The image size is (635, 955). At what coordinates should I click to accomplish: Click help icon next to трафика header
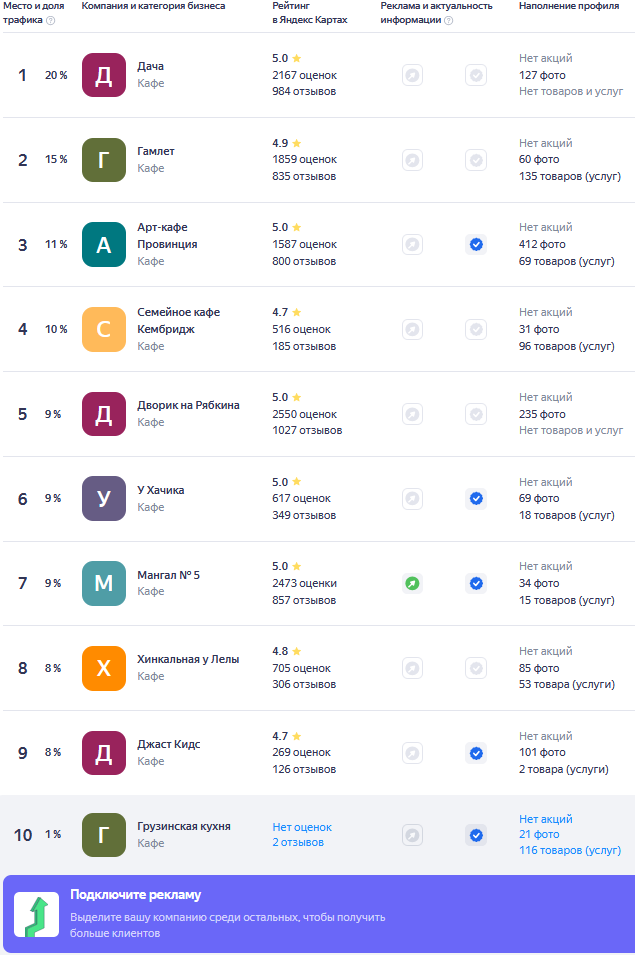click(x=50, y=20)
